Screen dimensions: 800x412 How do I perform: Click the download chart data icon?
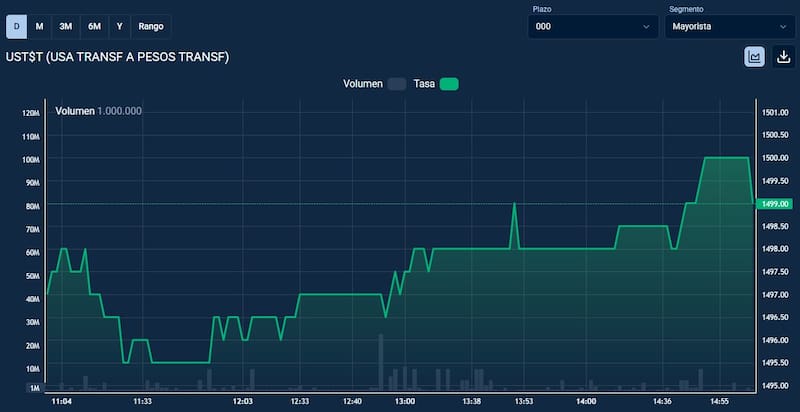click(783, 57)
